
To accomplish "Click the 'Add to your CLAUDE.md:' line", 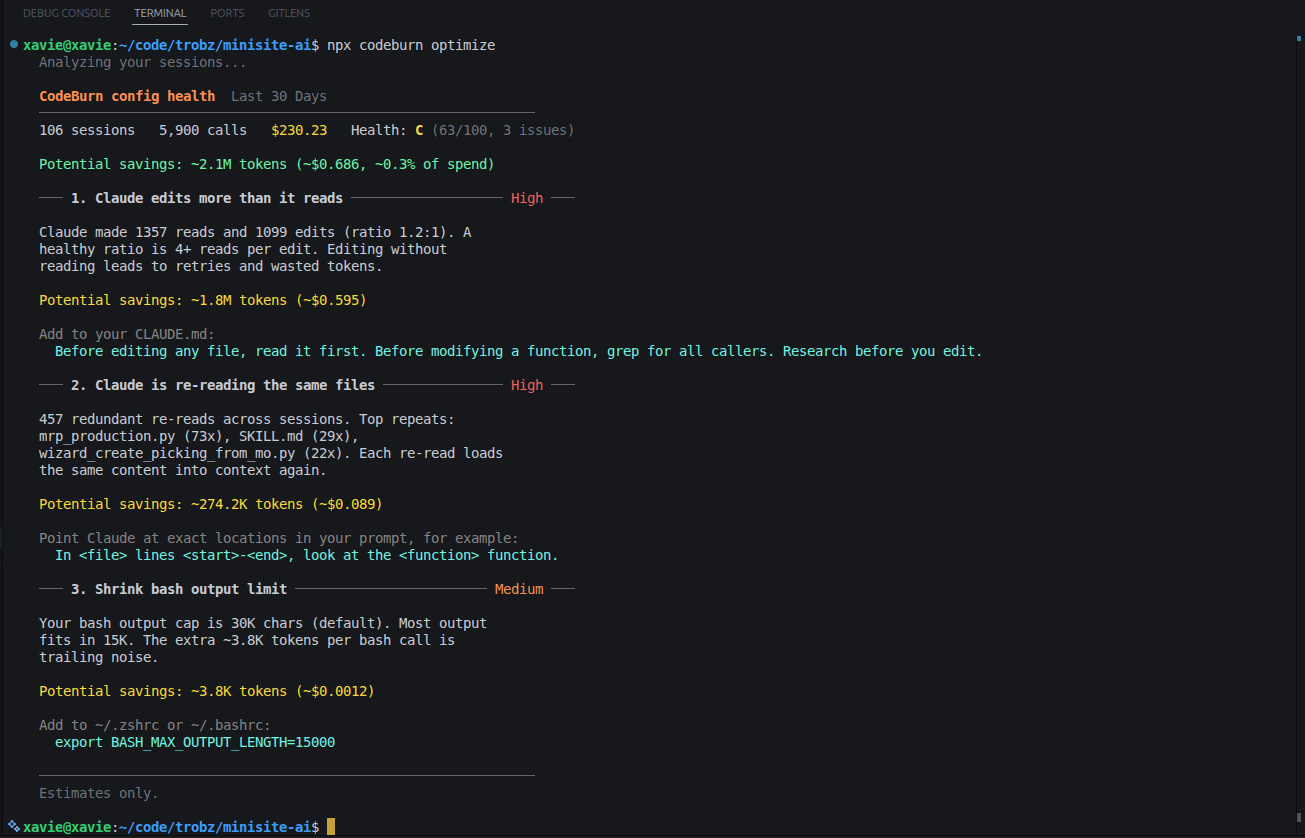I will pyautogui.click(x=127, y=334).
